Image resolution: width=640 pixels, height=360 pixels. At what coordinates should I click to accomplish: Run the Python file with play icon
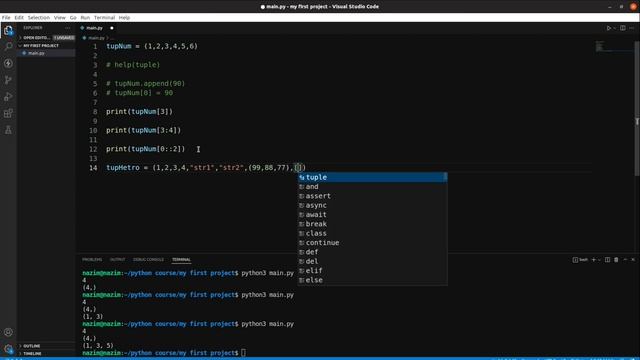click(608, 28)
